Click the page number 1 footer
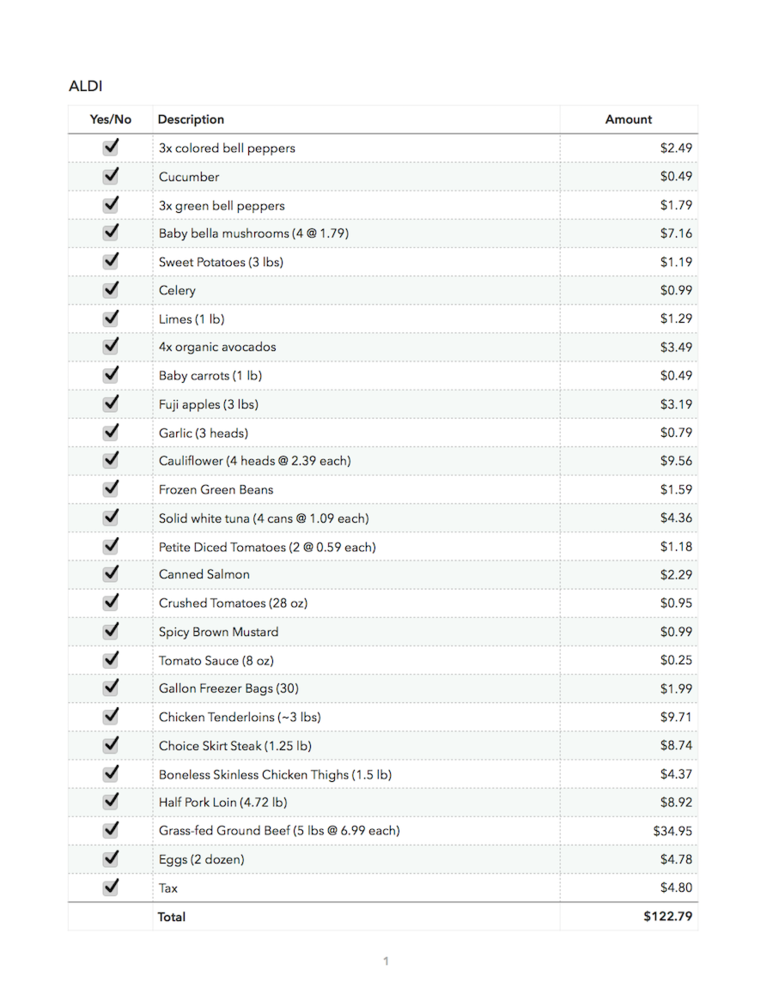 [386, 960]
